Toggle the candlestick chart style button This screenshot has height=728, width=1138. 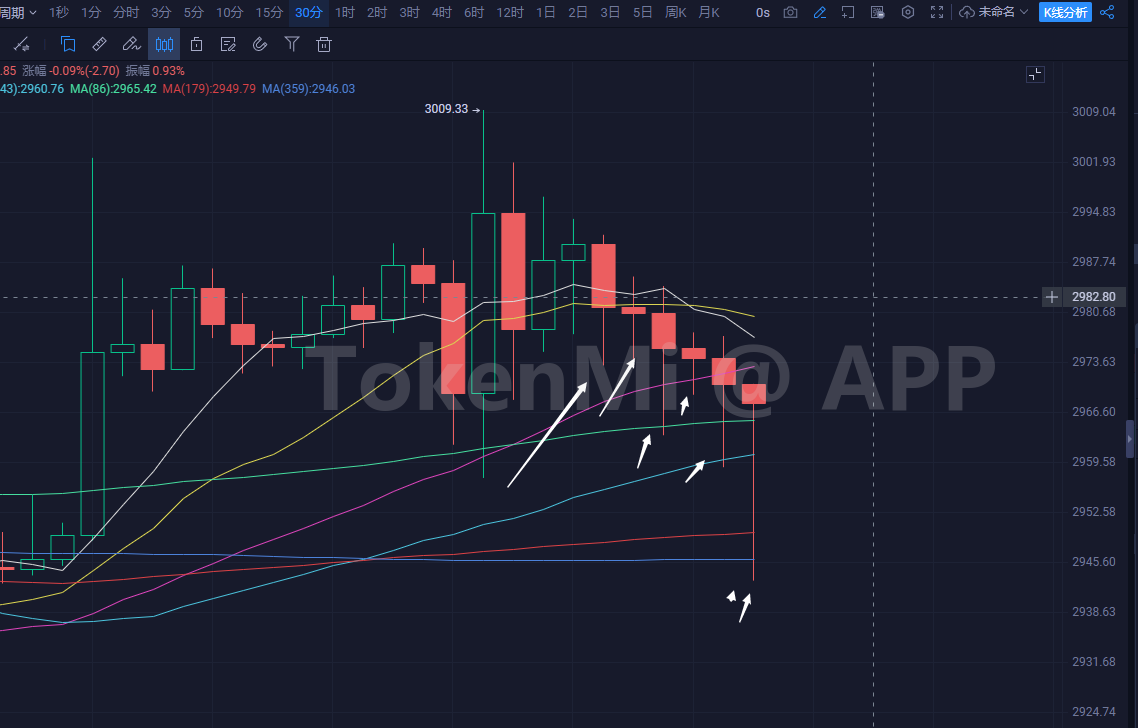[164, 44]
